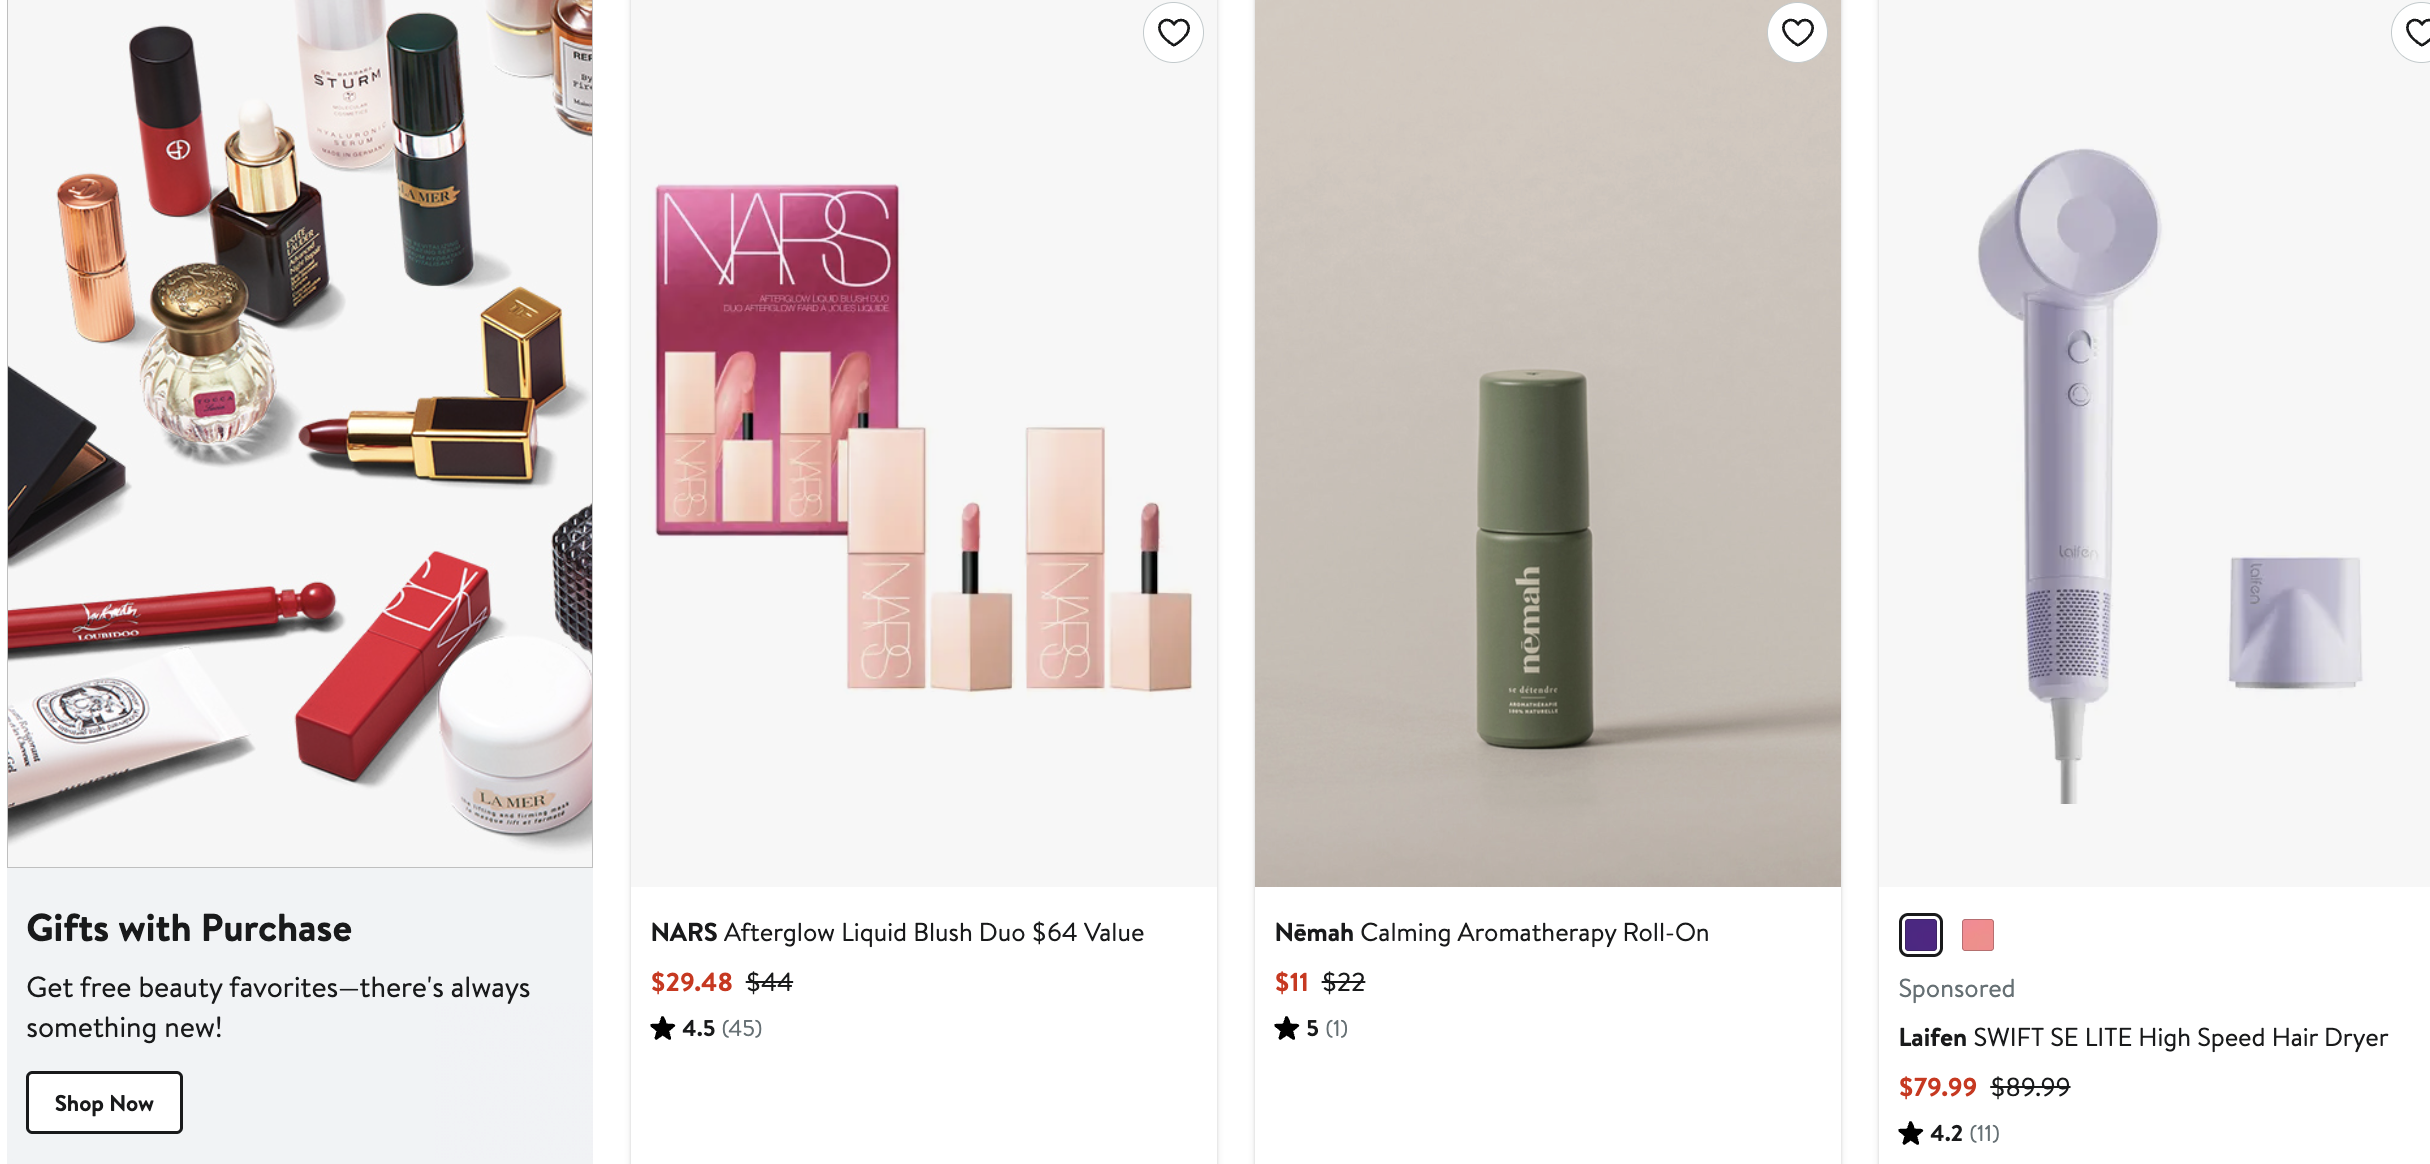Click the NARS $29.48 sale price

pyautogui.click(x=691, y=982)
